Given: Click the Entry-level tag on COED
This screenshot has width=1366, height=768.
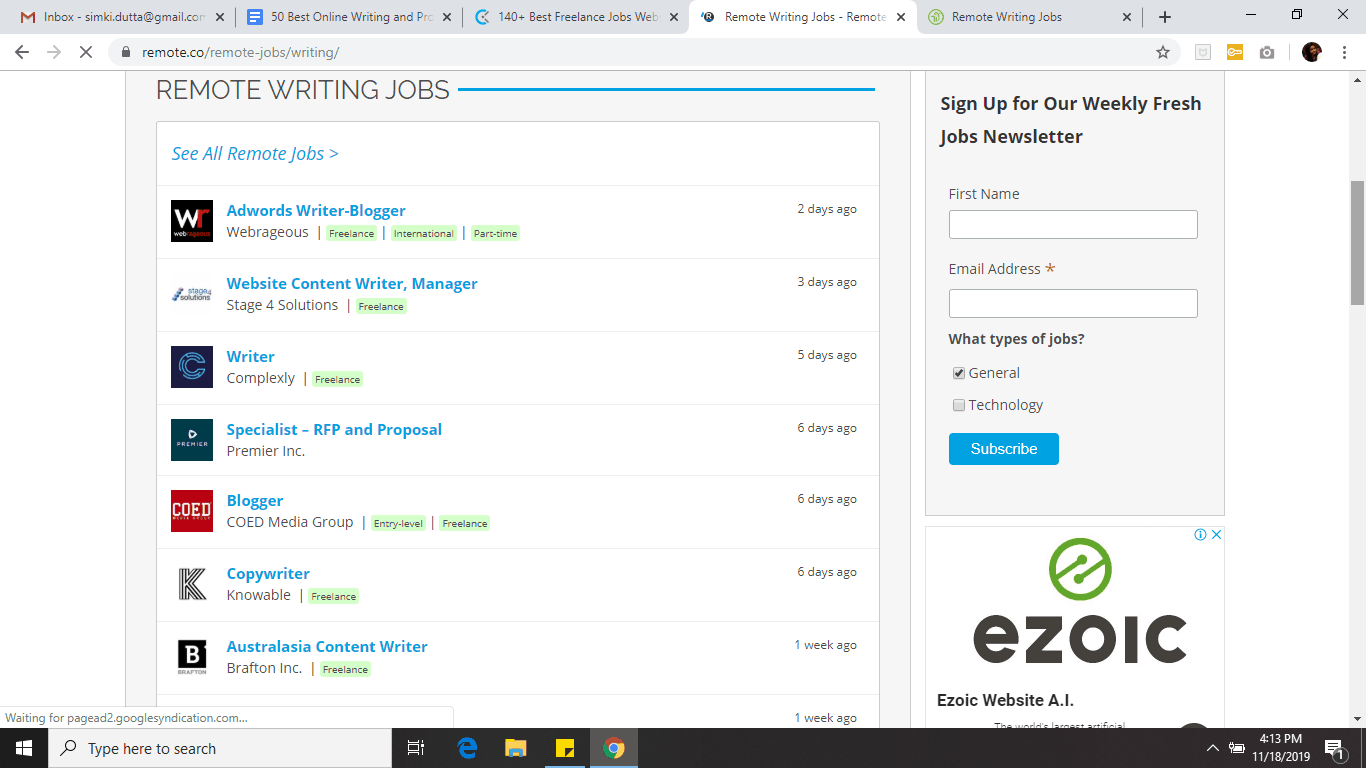Looking at the screenshot, I should 398,523.
